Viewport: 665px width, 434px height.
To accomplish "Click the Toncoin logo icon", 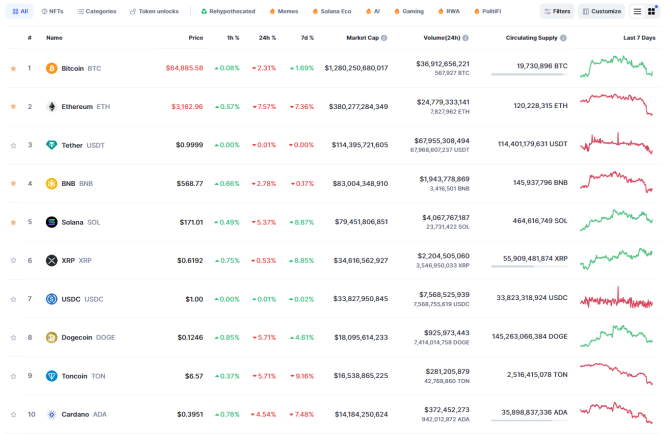I will pyautogui.click(x=51, y=376).
